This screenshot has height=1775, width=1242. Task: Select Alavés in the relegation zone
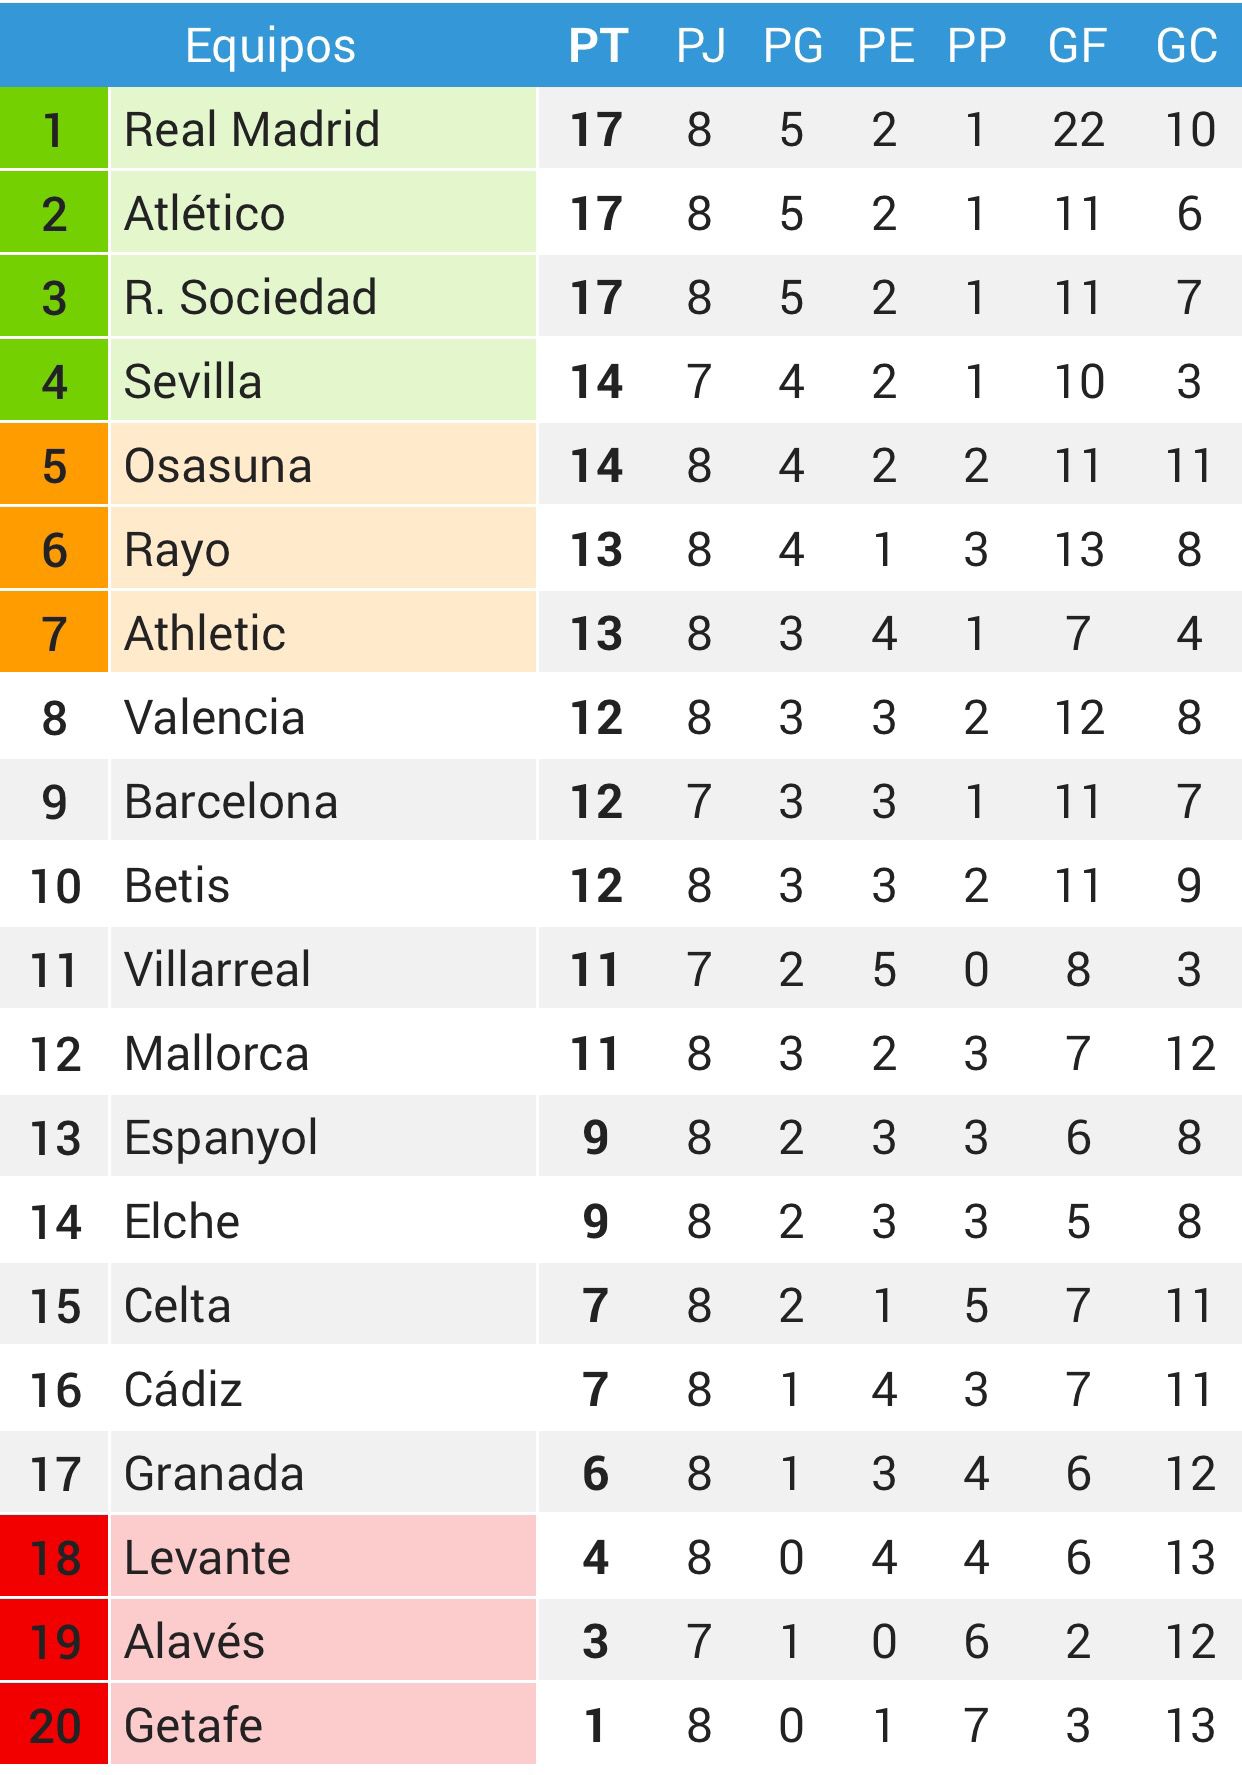tap(194, 1641)
